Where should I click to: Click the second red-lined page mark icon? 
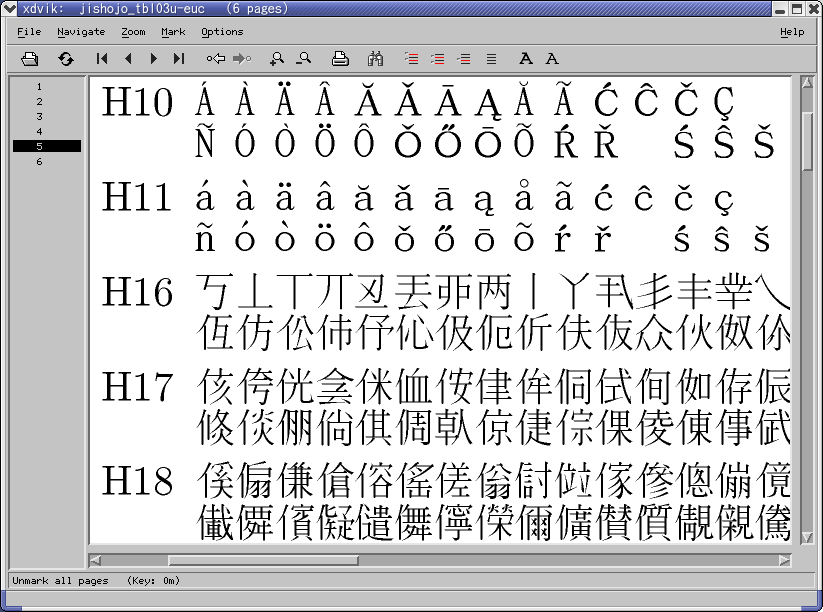(x=438, y=59)
